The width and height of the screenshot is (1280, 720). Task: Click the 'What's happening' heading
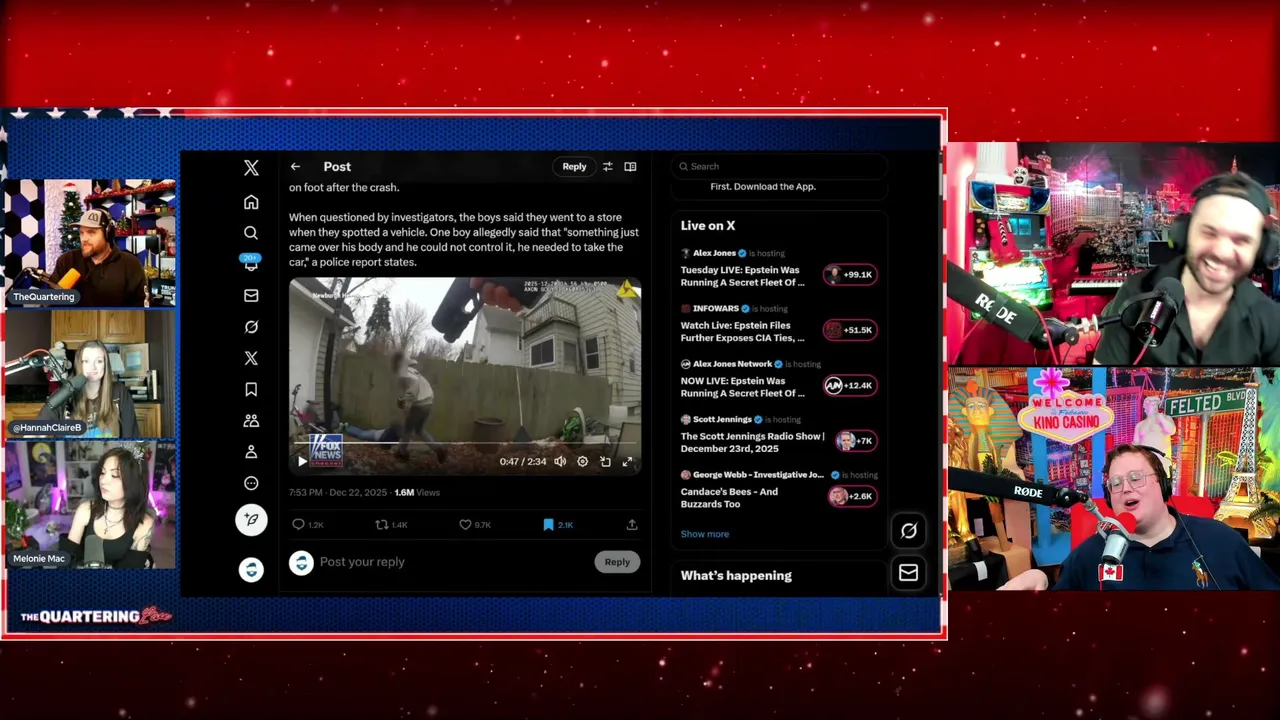736,576
